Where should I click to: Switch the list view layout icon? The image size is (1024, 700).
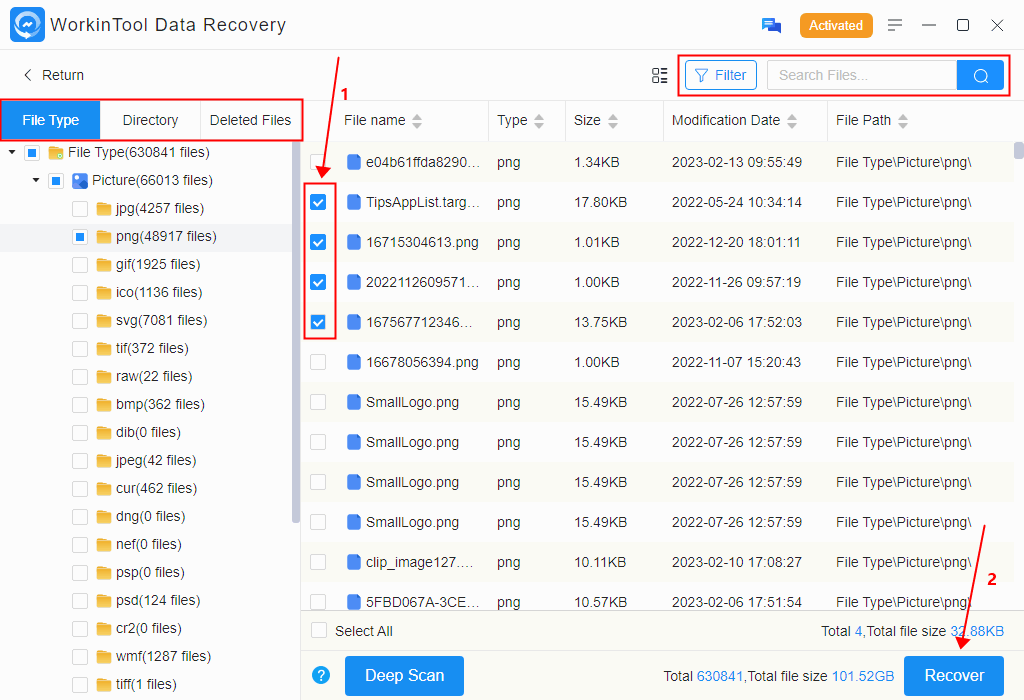(x=659, y=75)
